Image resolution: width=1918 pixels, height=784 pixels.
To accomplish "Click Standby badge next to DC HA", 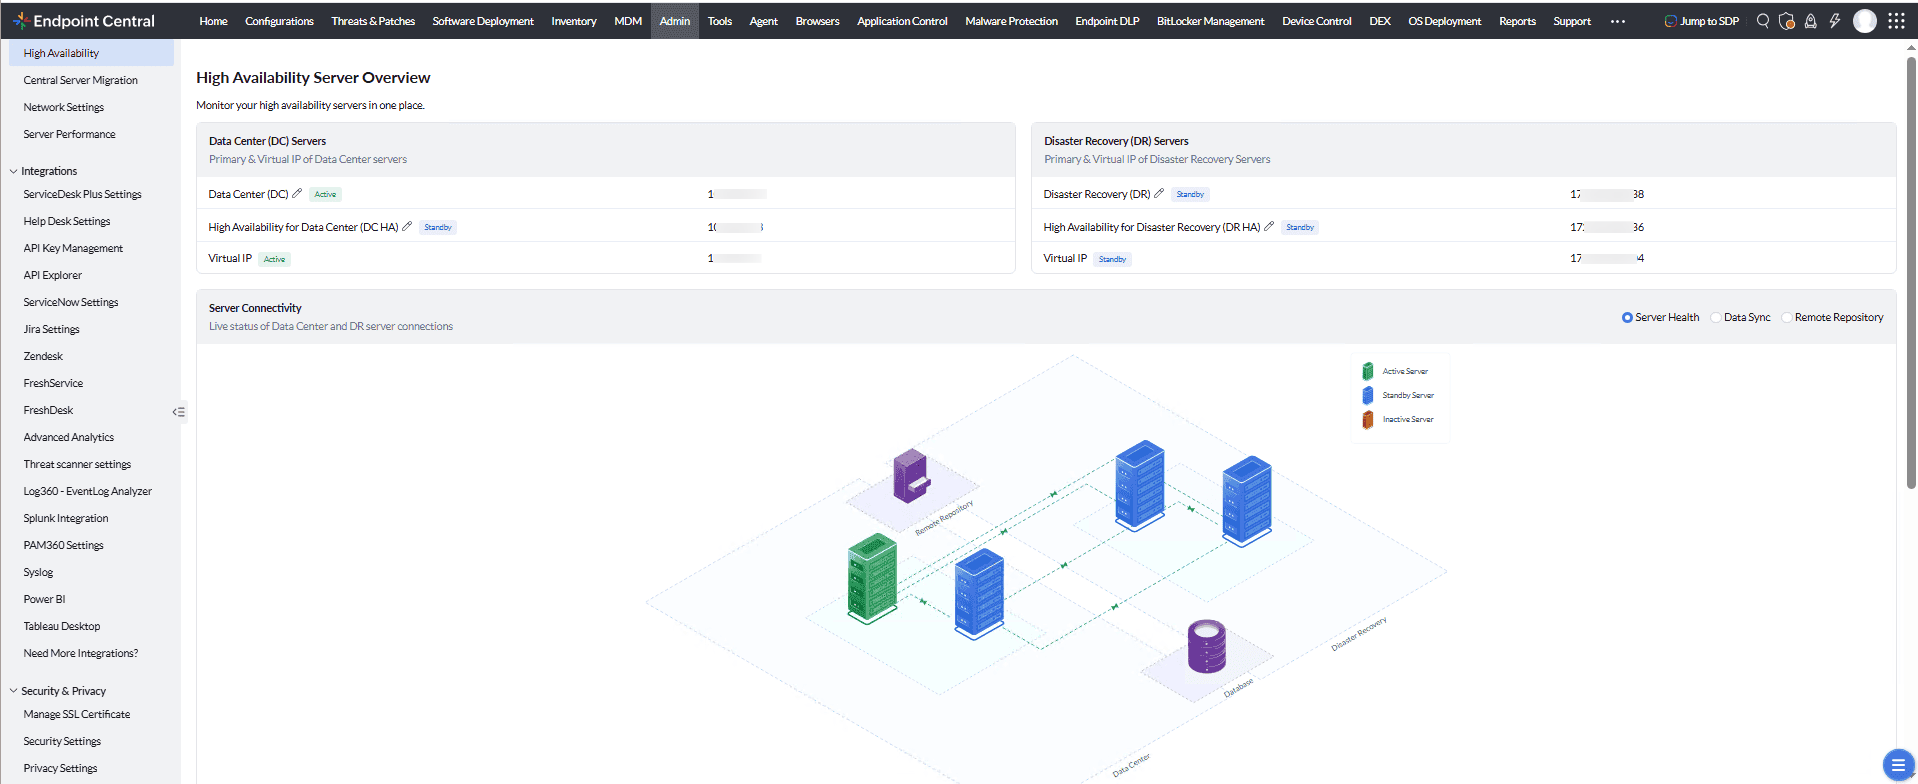I will (x=438, y=227).
